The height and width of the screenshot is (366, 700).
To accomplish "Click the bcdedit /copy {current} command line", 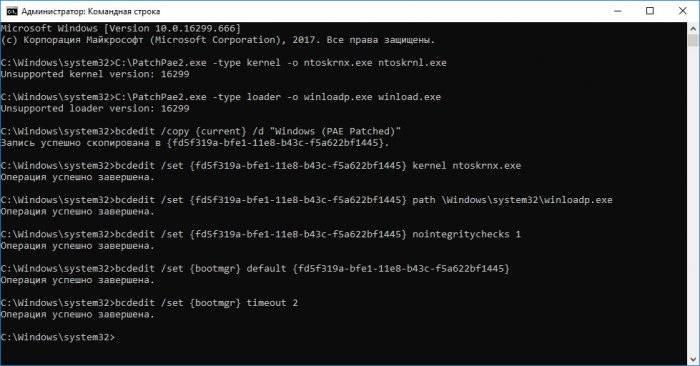I will [258, 131].
